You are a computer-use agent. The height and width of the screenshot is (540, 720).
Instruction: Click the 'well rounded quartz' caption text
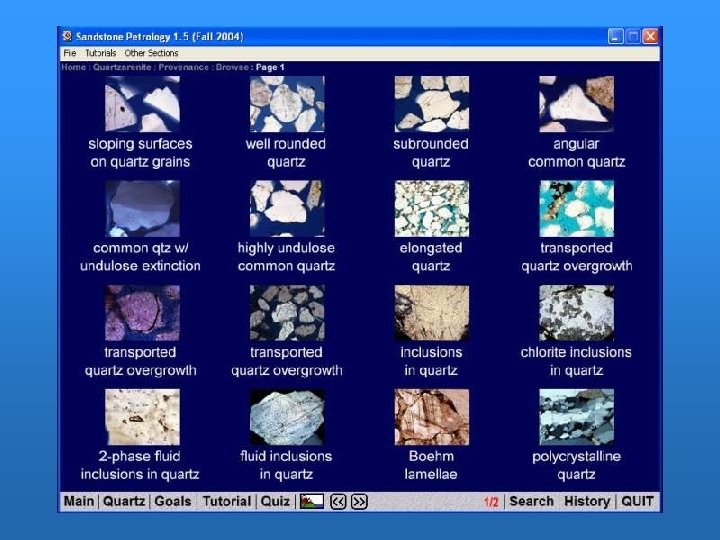286,153
